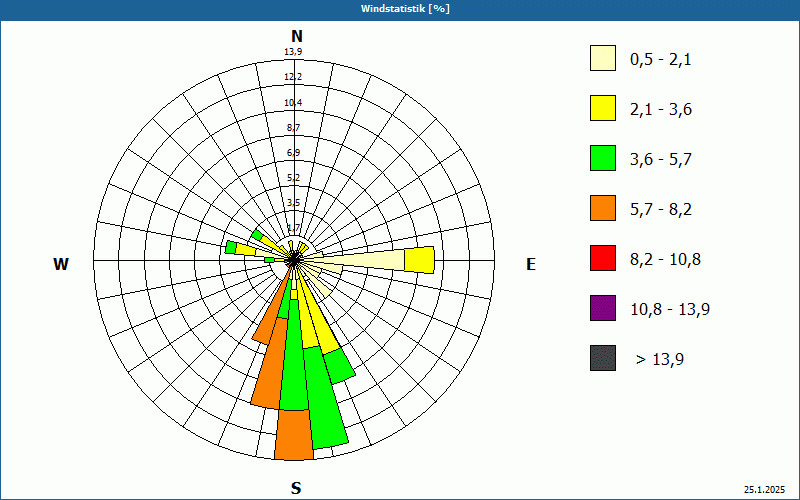Click the yellow tip of the east wind bar
This screenshot has width=800, height=500.
point(419,260)
